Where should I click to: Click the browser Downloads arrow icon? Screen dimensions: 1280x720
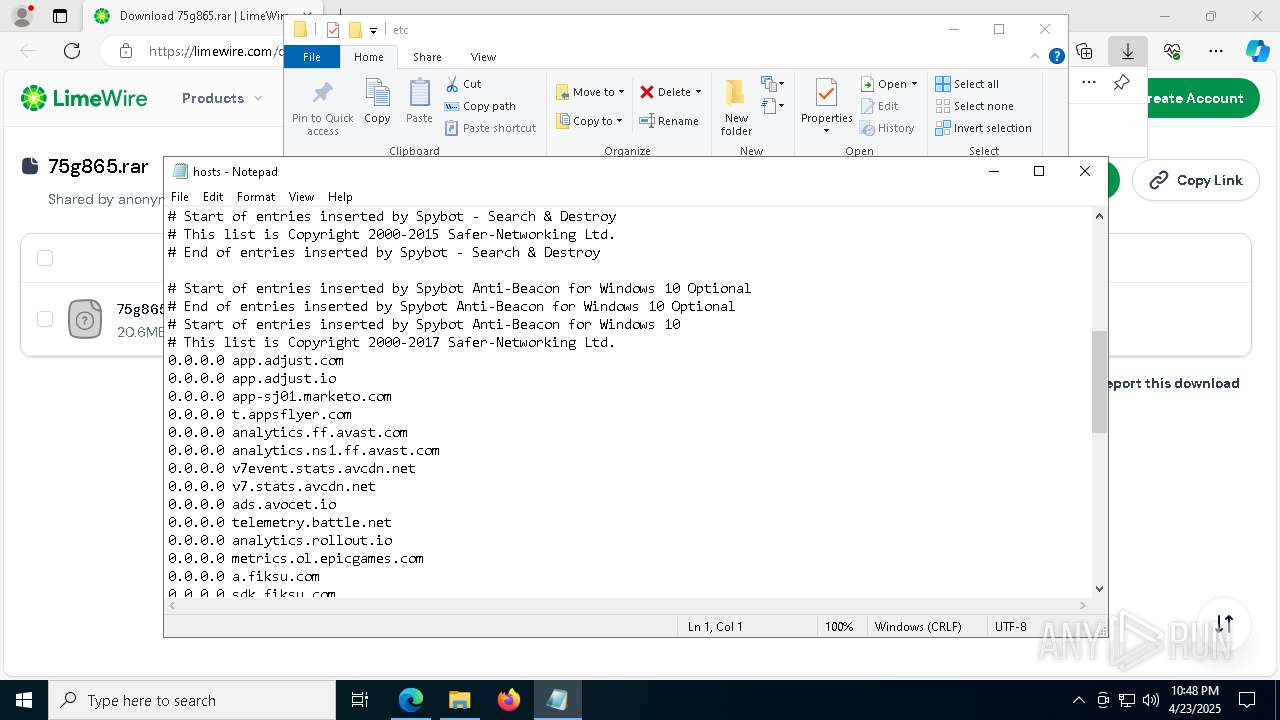tap(1128, 51)
